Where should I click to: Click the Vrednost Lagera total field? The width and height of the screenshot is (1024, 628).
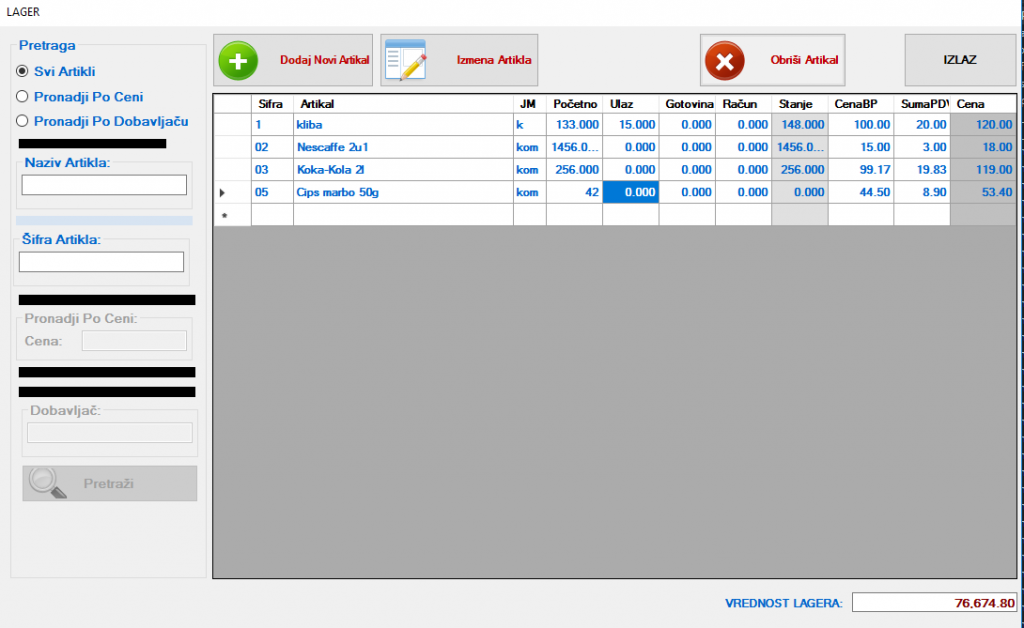coord(935,603)
